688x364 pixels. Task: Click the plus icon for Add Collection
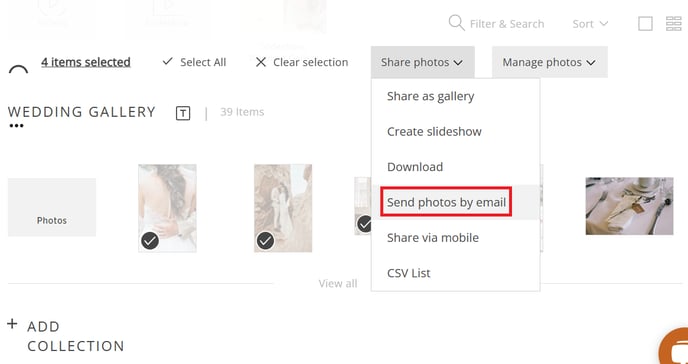(x=12, y=324)
